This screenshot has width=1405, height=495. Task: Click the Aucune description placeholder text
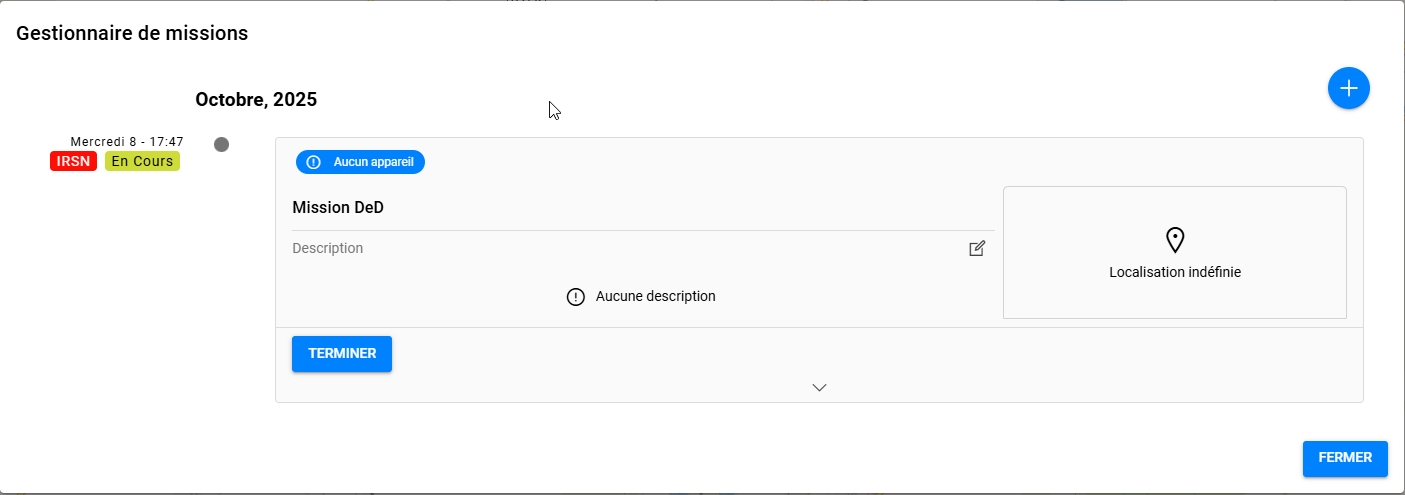pos(655,296)
